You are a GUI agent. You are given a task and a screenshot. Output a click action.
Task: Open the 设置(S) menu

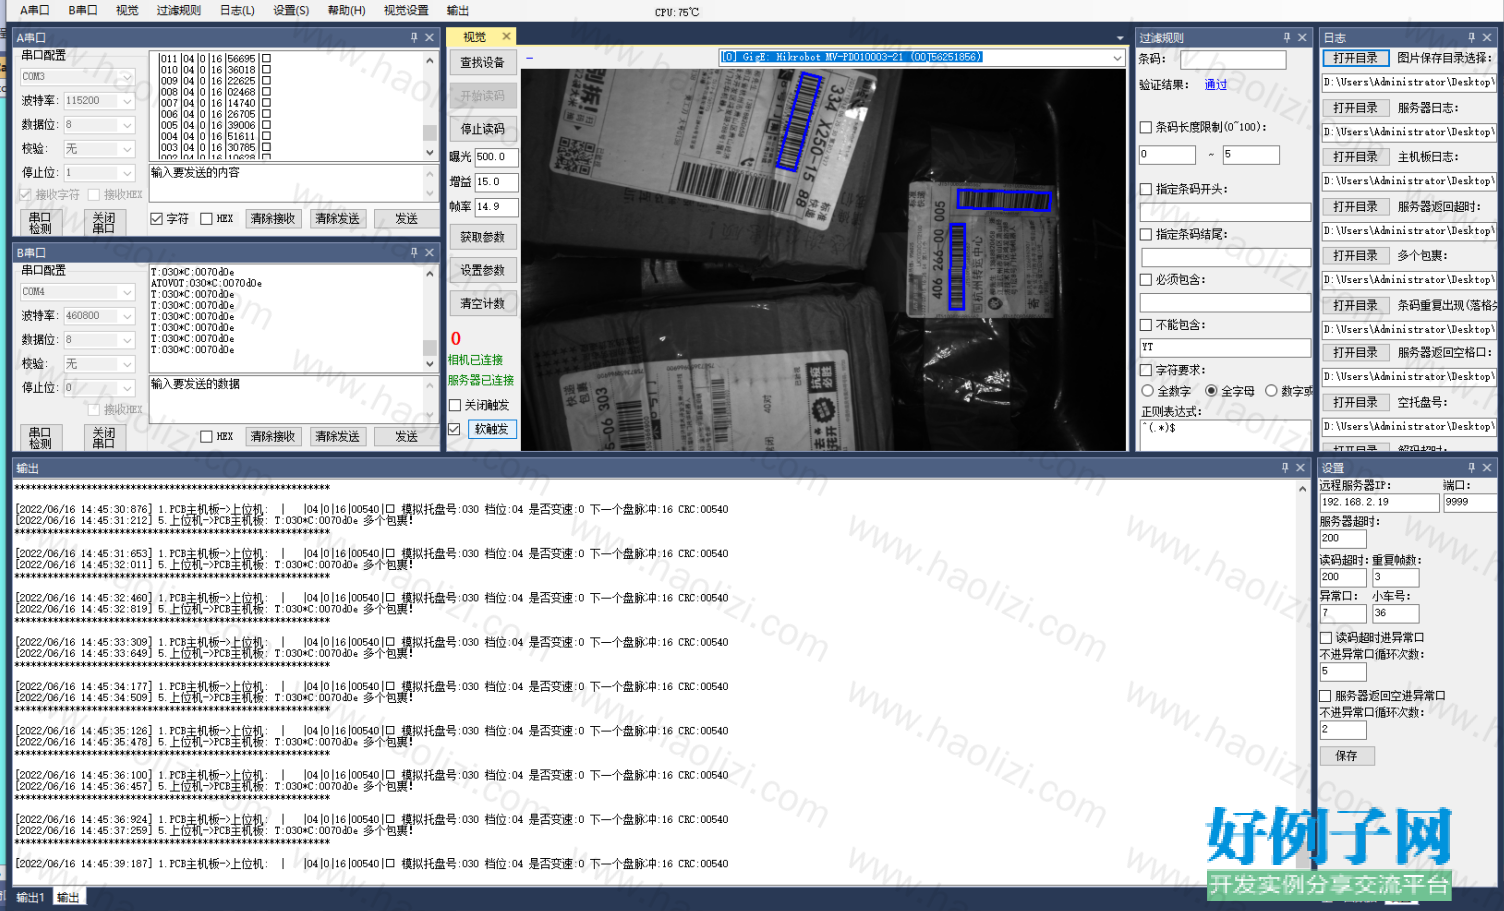(291, 10)
